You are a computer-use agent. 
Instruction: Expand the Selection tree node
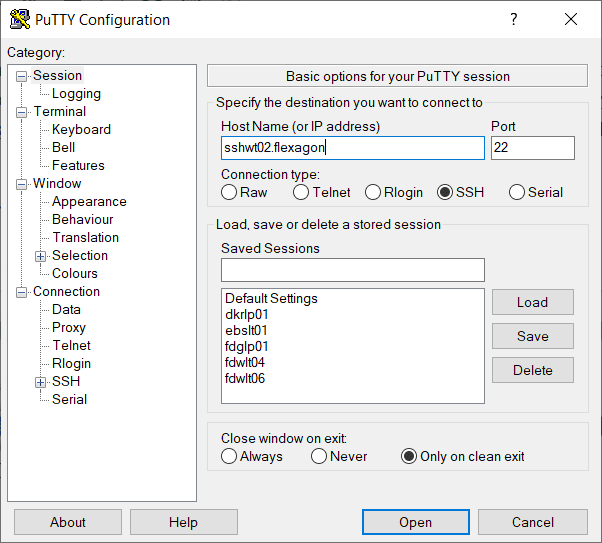point(40,256)
